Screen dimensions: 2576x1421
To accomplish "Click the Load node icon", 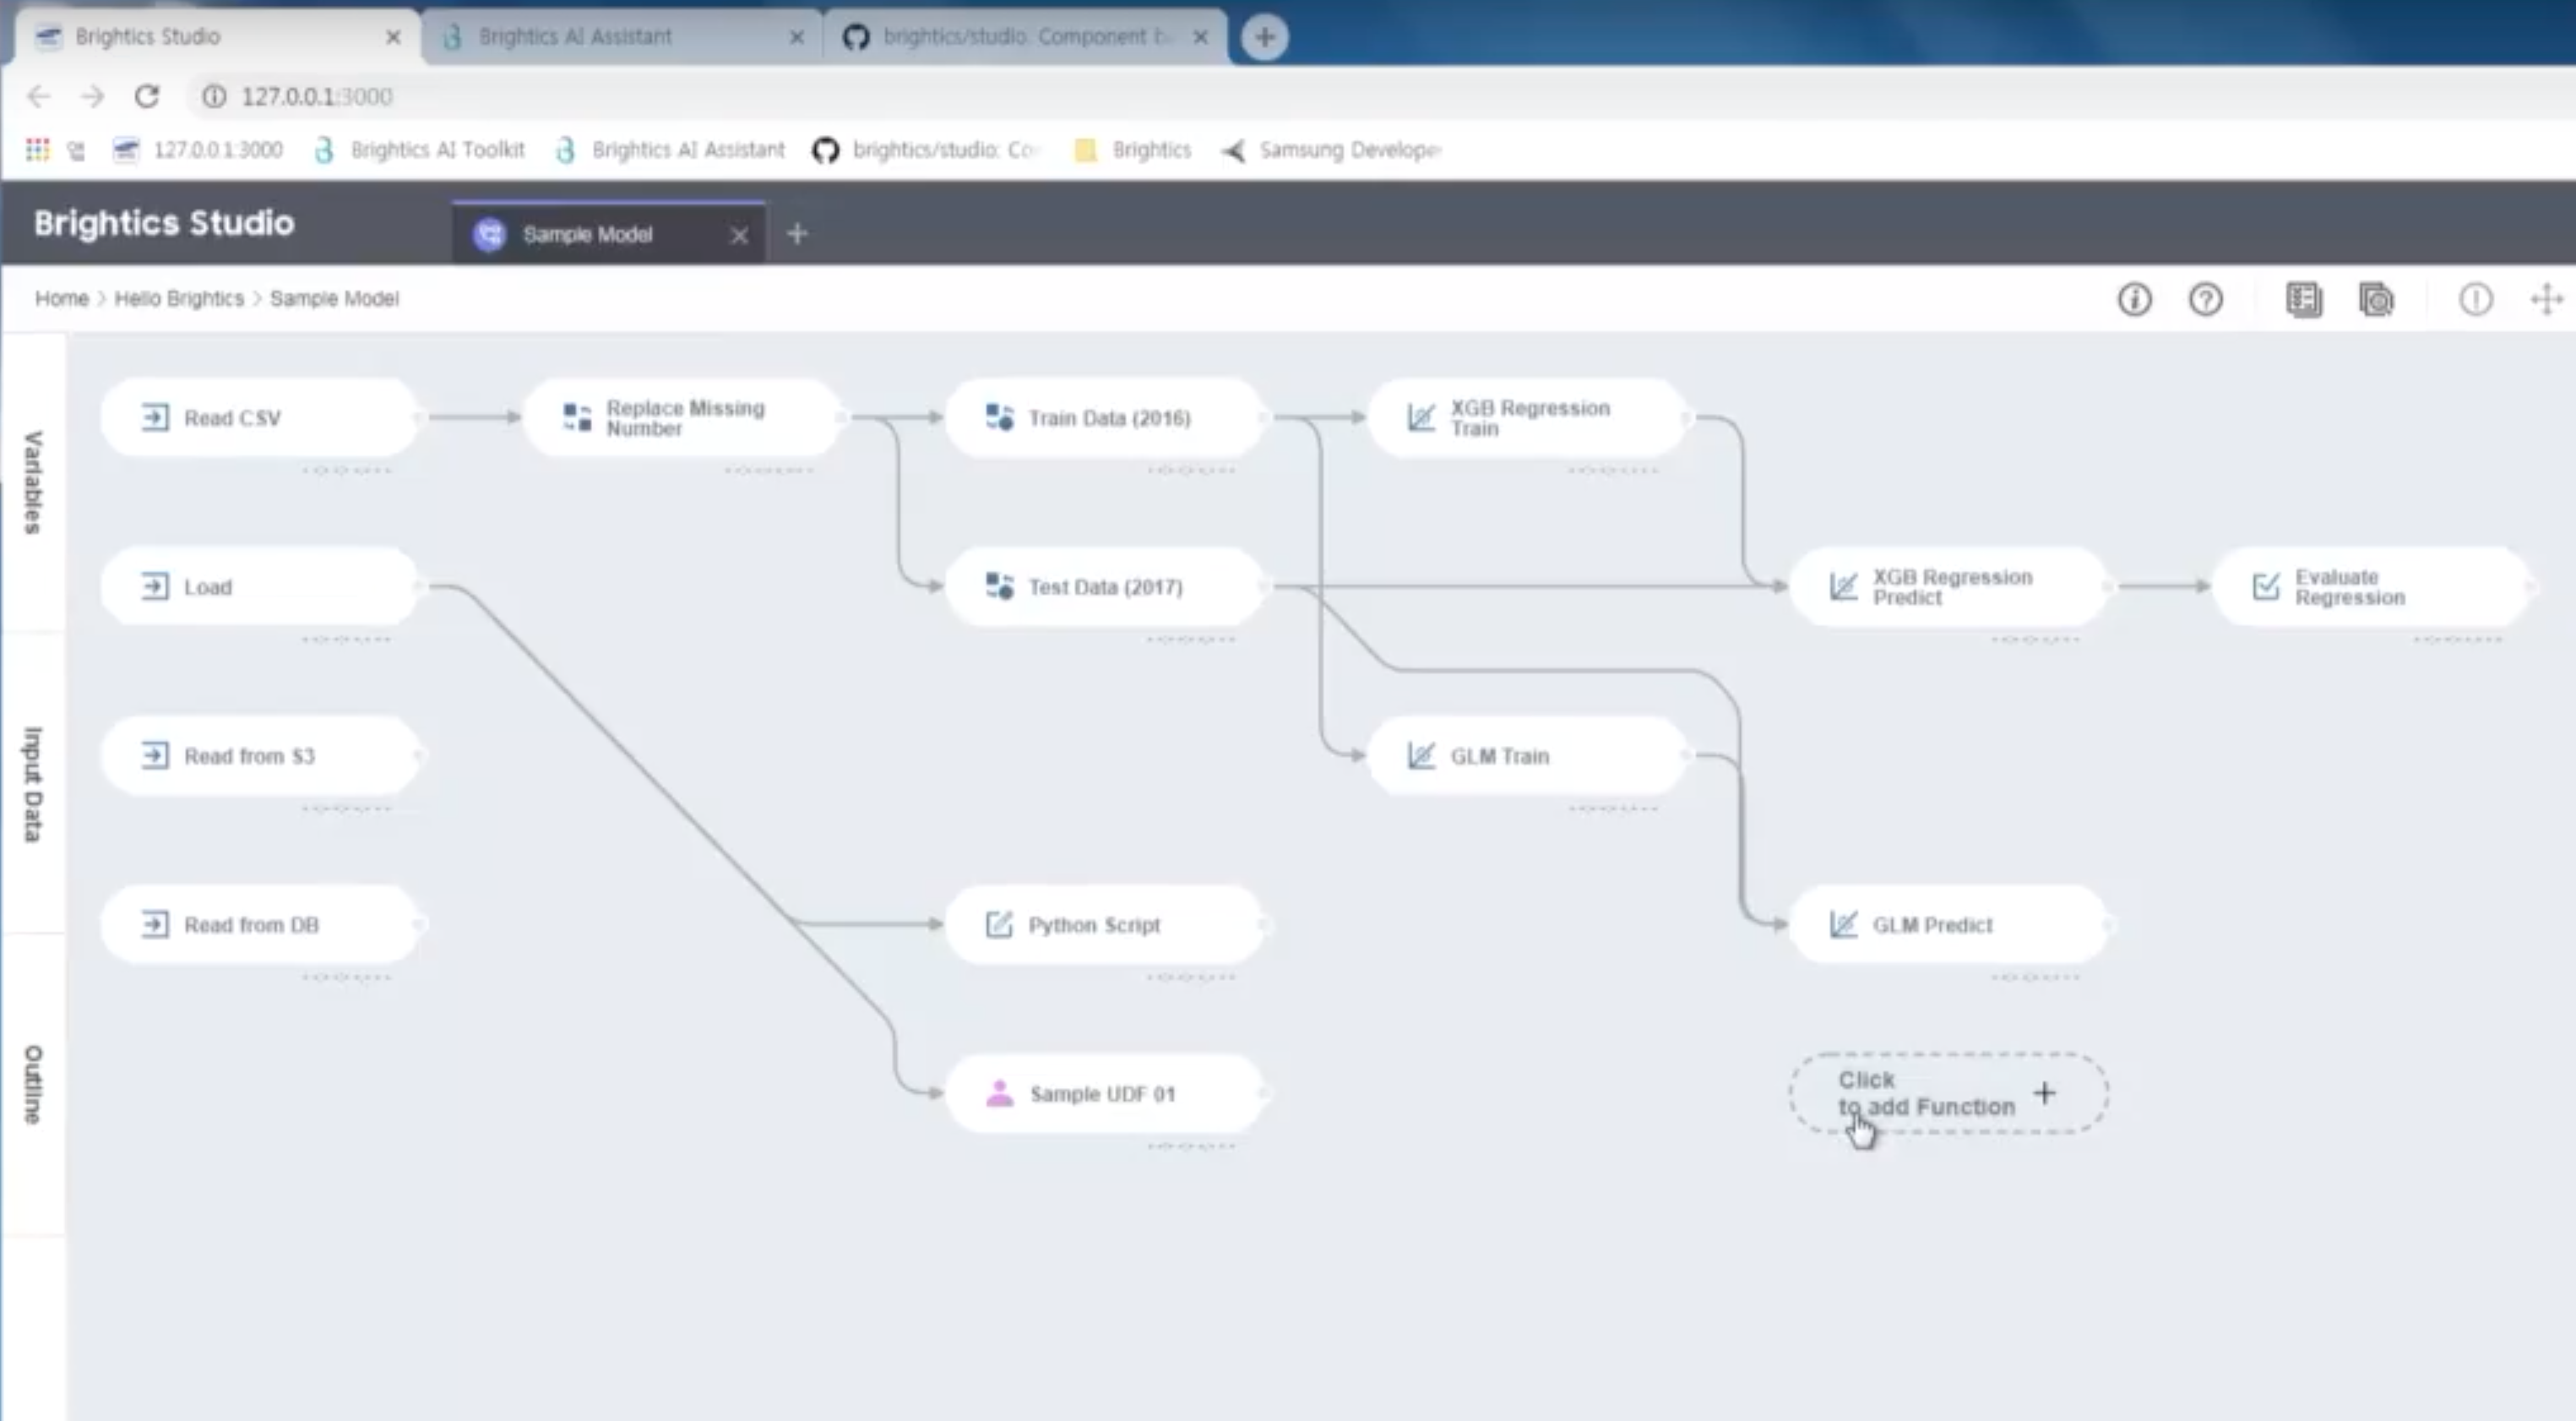I will click(155, 586).
